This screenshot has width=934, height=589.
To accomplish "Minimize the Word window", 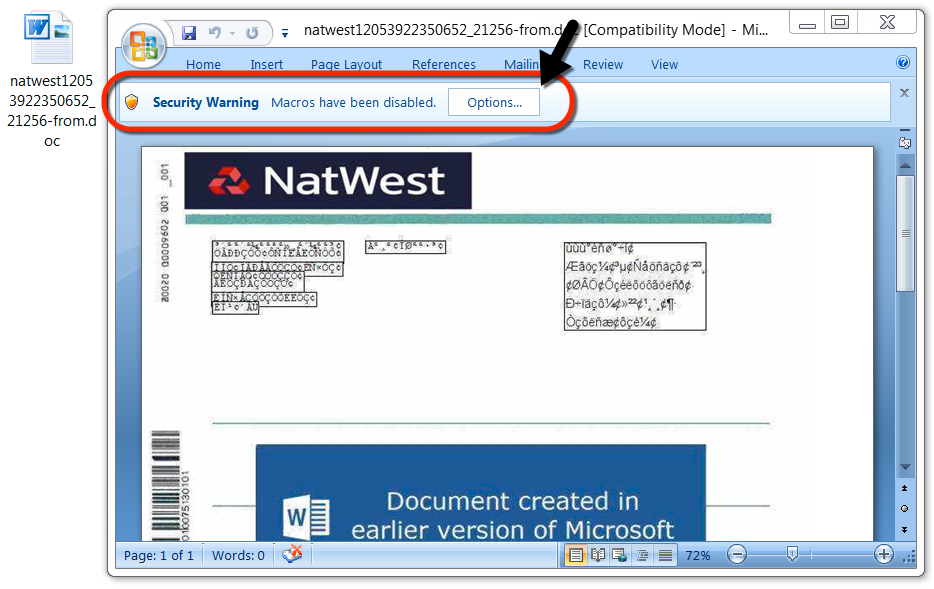I will [x=807, y=23].
